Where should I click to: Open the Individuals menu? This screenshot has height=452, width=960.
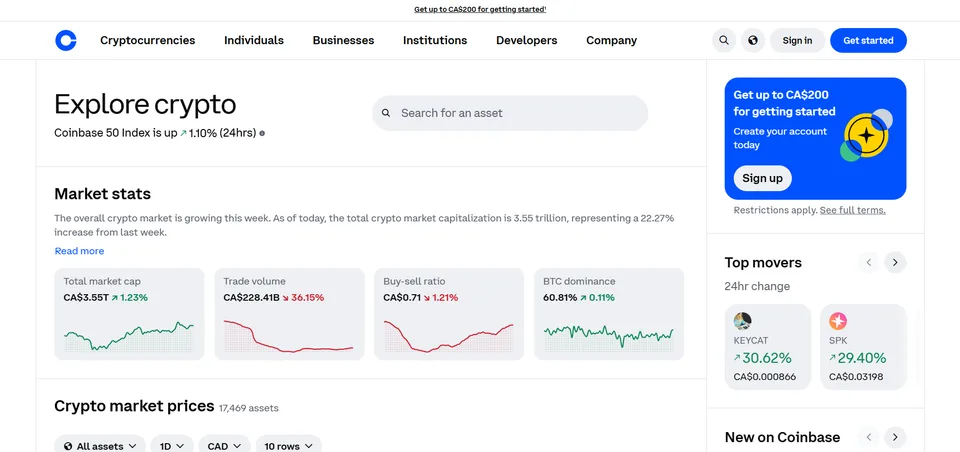254,40
